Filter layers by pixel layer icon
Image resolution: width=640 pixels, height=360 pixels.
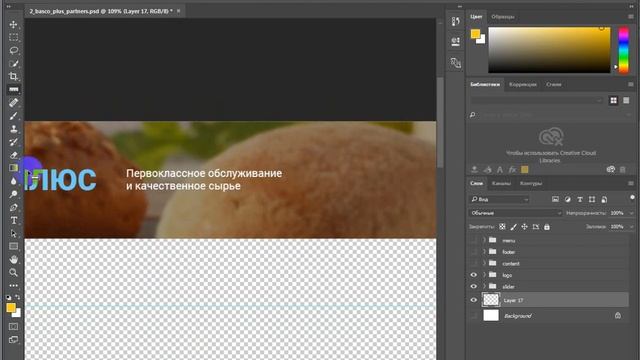[x=555, y=199]
